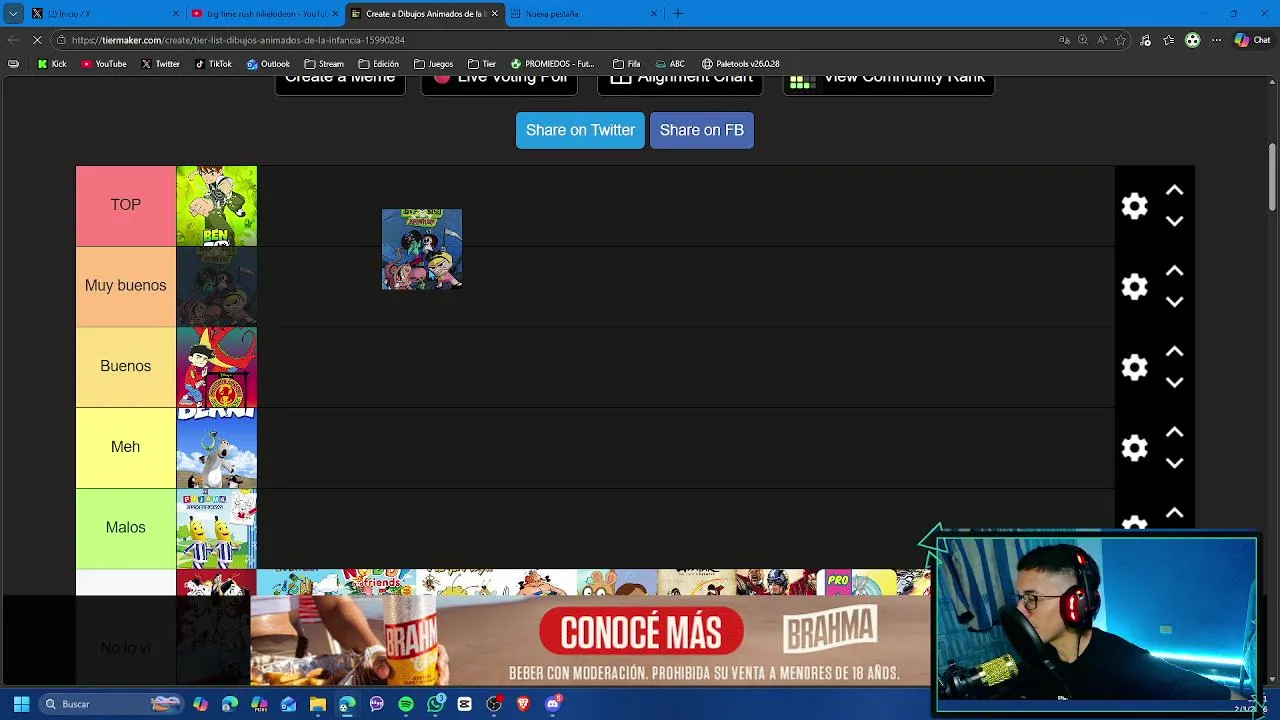Open the YouTube bookmark
Screen dimensions: 1280x720
[x=104, y=64]
